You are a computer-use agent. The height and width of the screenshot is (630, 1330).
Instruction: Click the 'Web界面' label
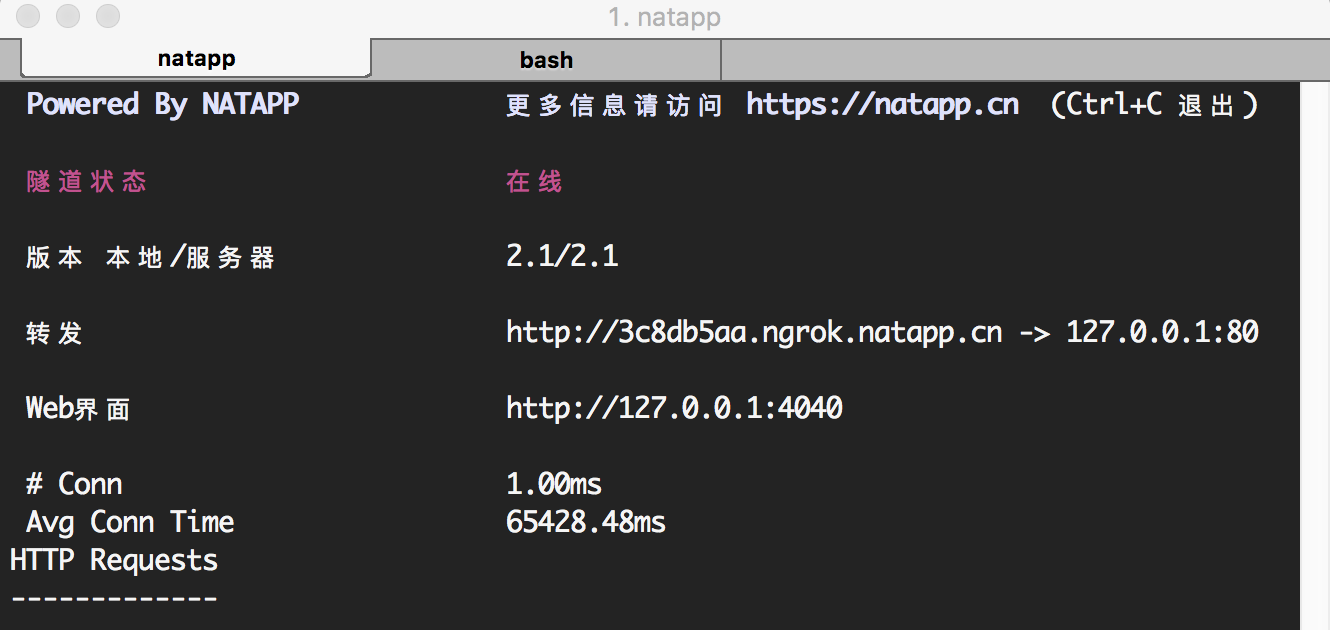[x=78, y=409]
